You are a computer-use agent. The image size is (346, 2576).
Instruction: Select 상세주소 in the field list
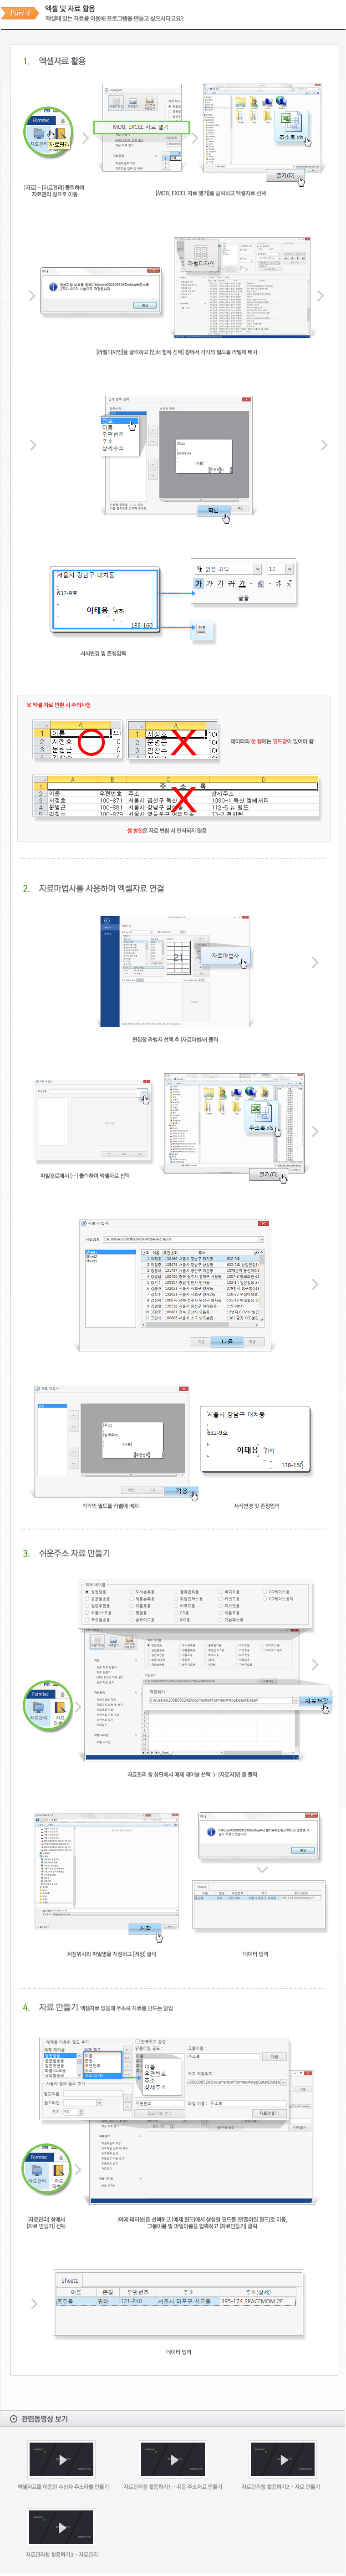point(113,448)
